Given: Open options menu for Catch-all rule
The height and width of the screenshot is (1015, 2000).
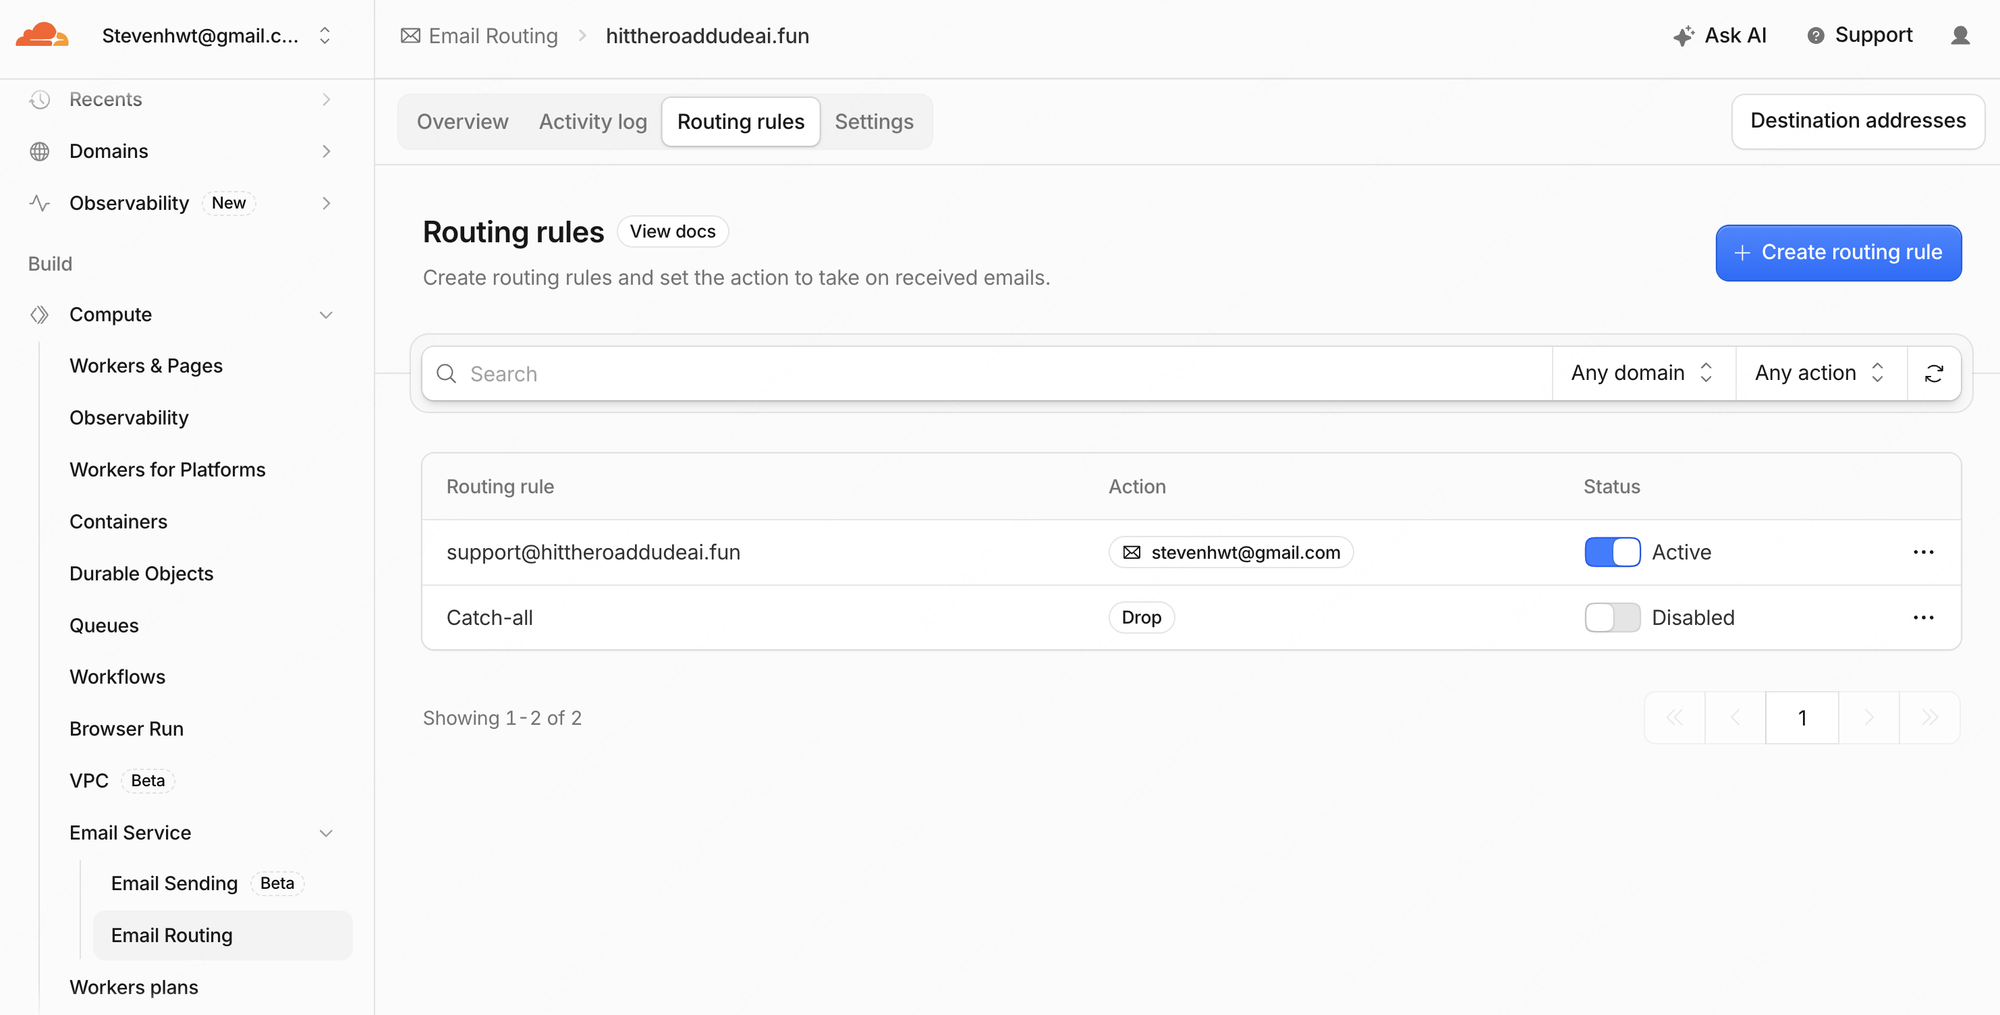Looking at the screenshot, I should point(1923,618).
